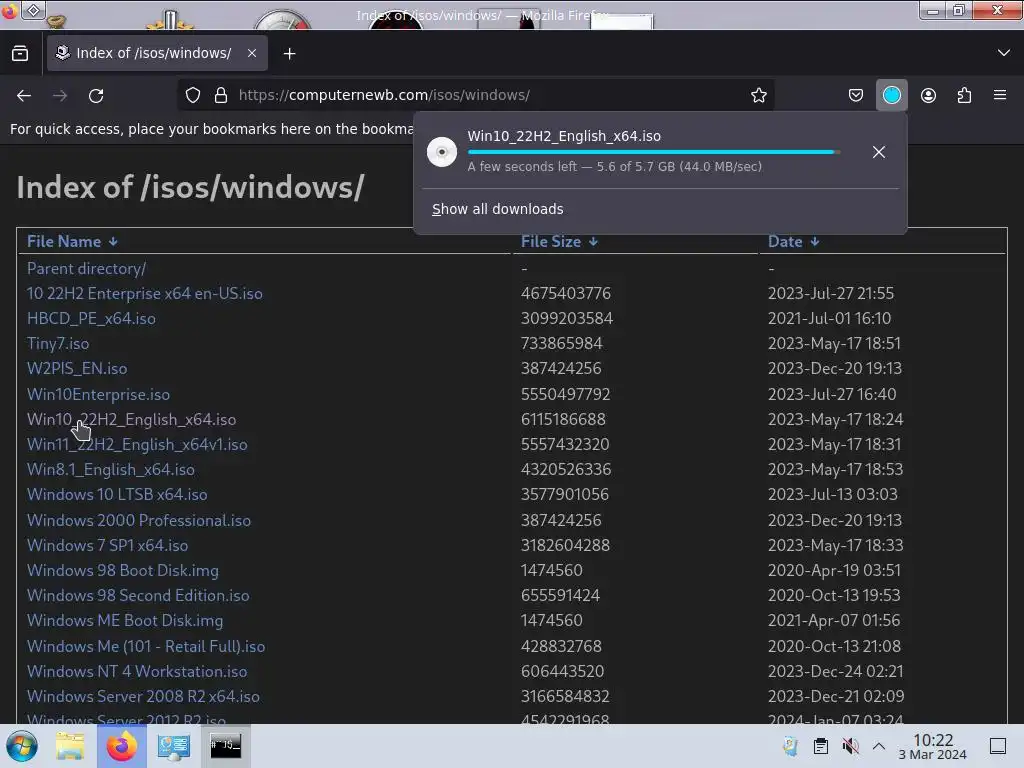Download Windows ME Boot Disk.img

coord(125,620)
